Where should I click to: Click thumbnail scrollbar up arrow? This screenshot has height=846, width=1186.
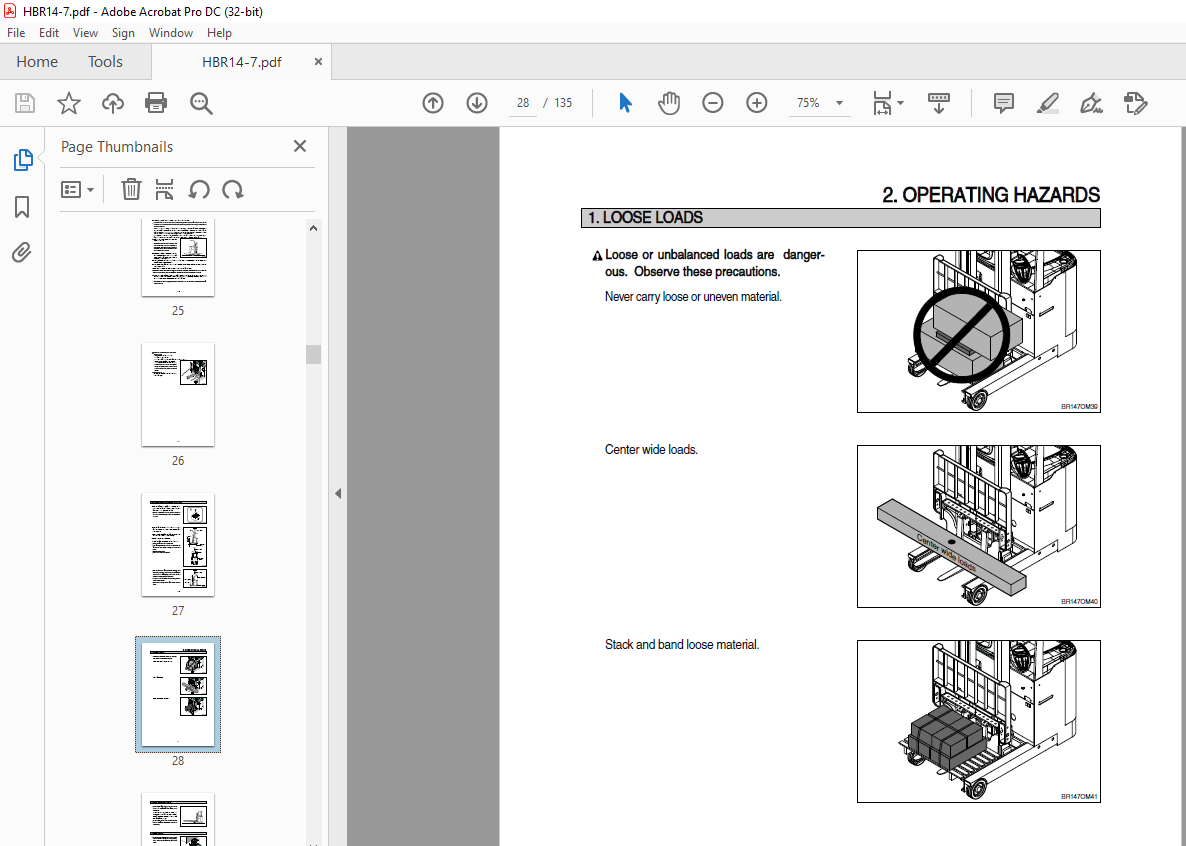[x=313, y=228]
